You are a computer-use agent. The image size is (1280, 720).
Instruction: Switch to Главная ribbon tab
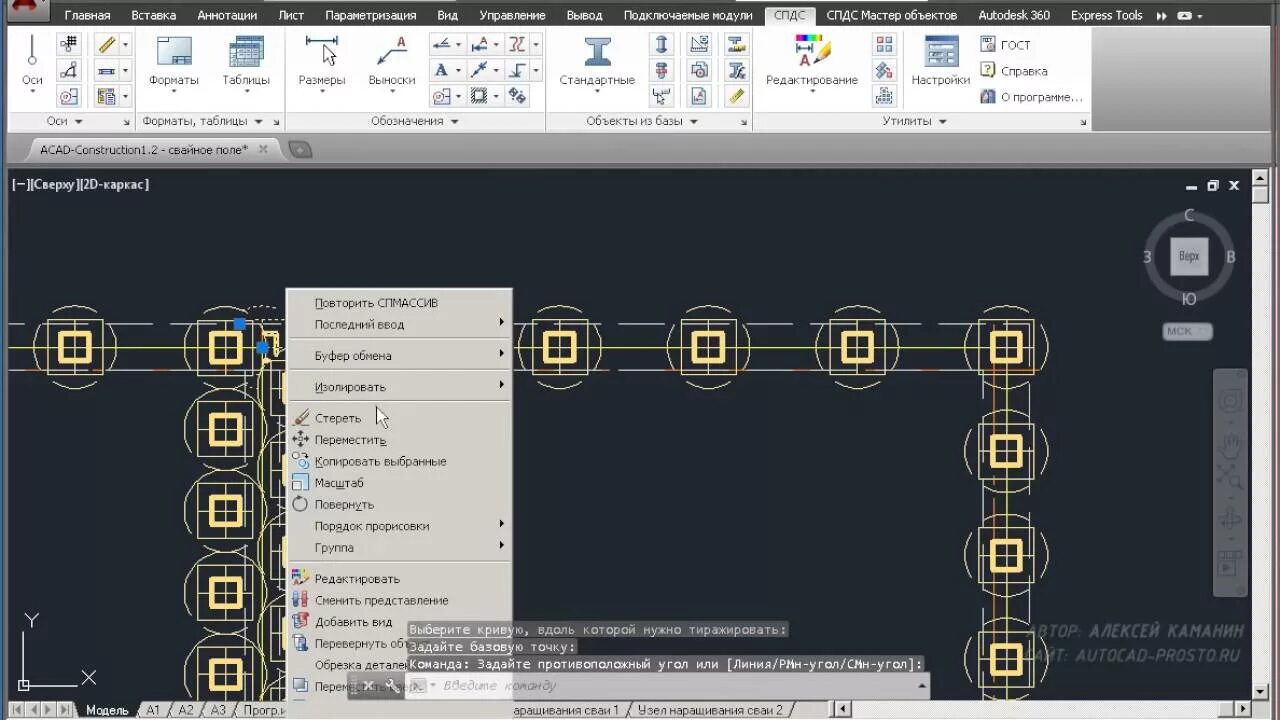(x=87, y=16)
